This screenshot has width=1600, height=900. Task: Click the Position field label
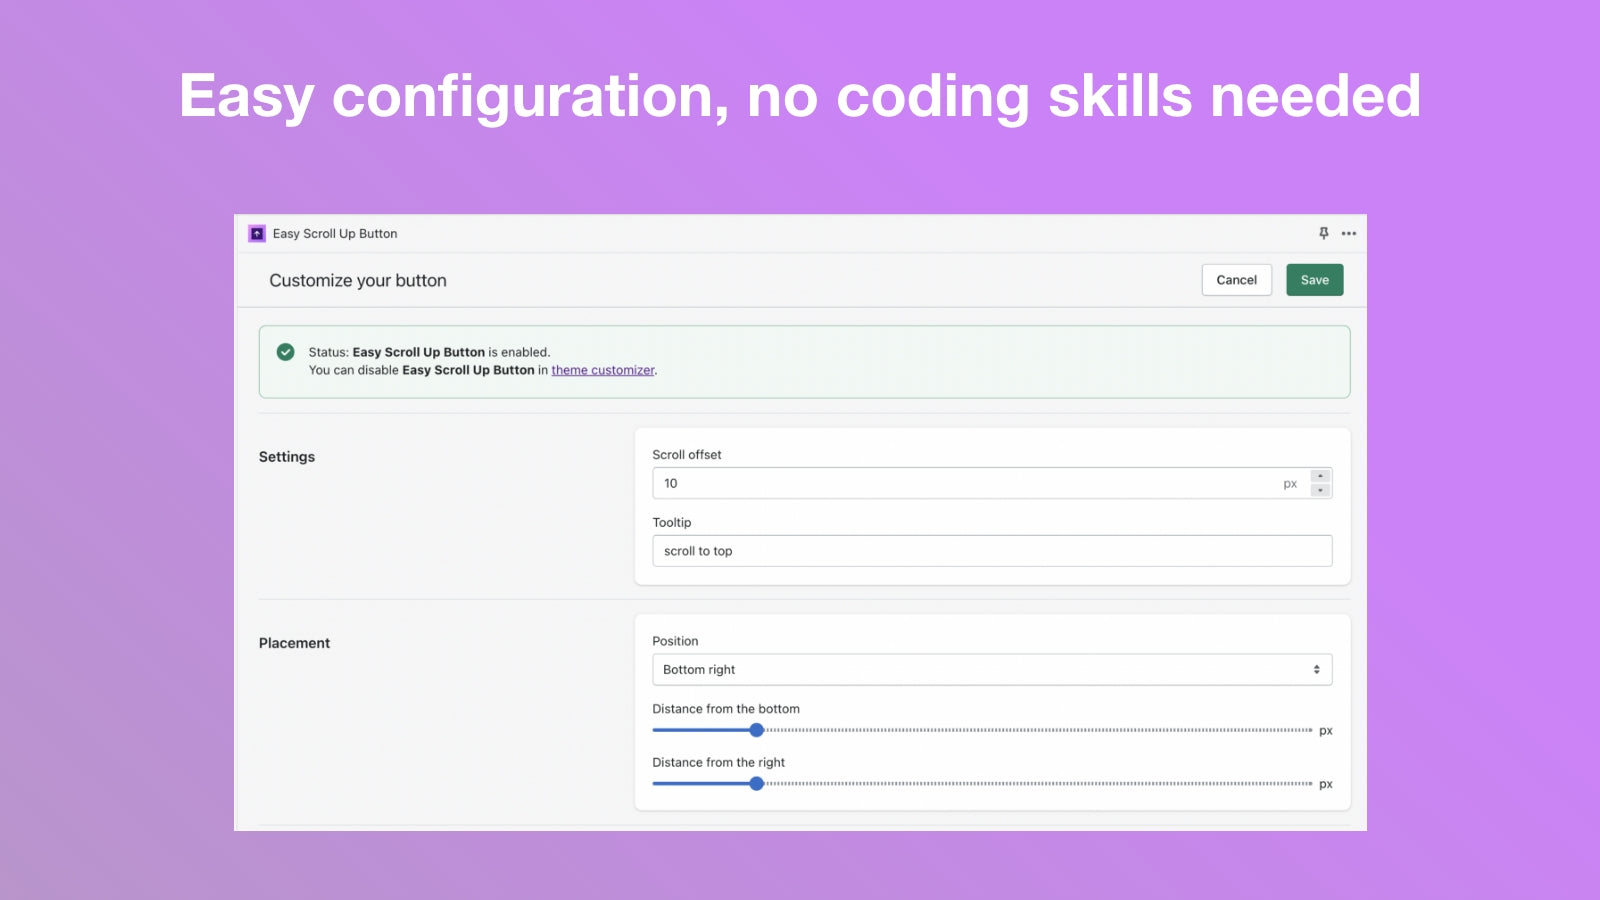click(675, 641)
